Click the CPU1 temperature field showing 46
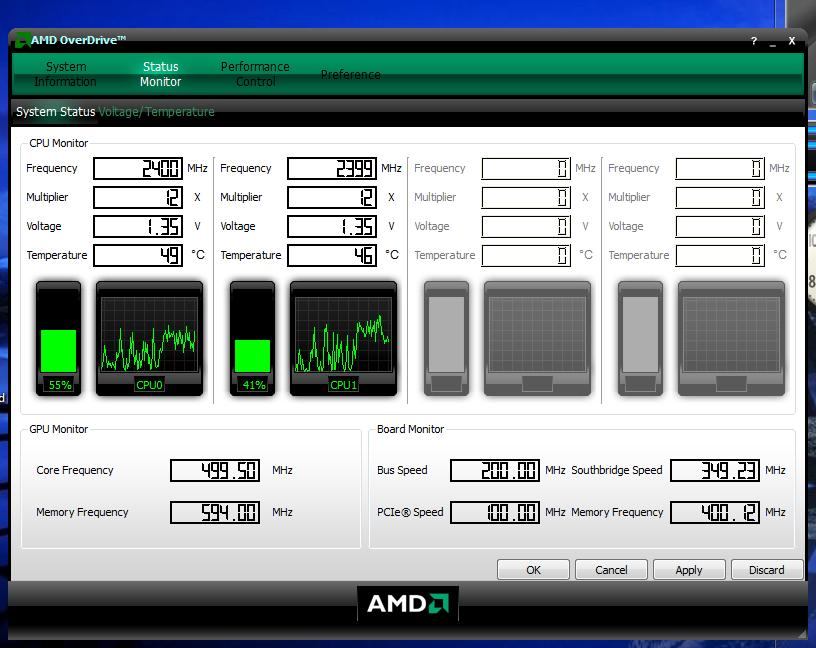Viewport: 816px width, 648px height. point(332,256)
